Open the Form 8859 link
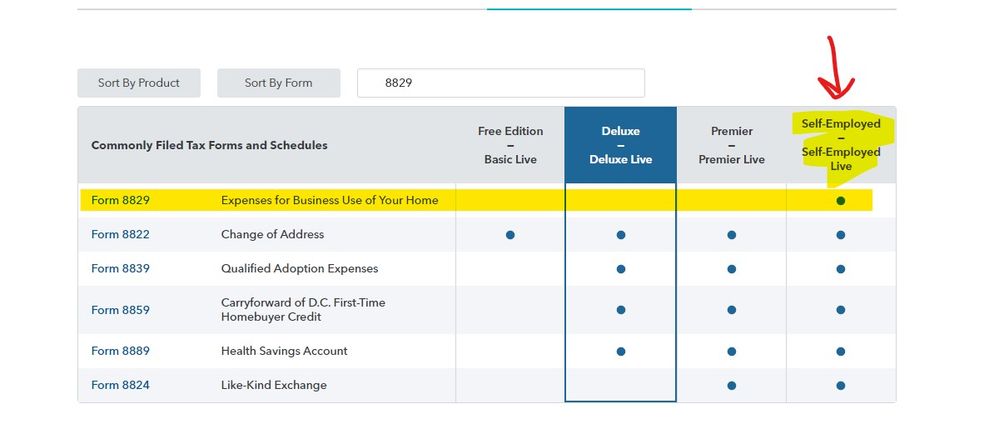This screenshot has width=999, height=435. [120, 310]
